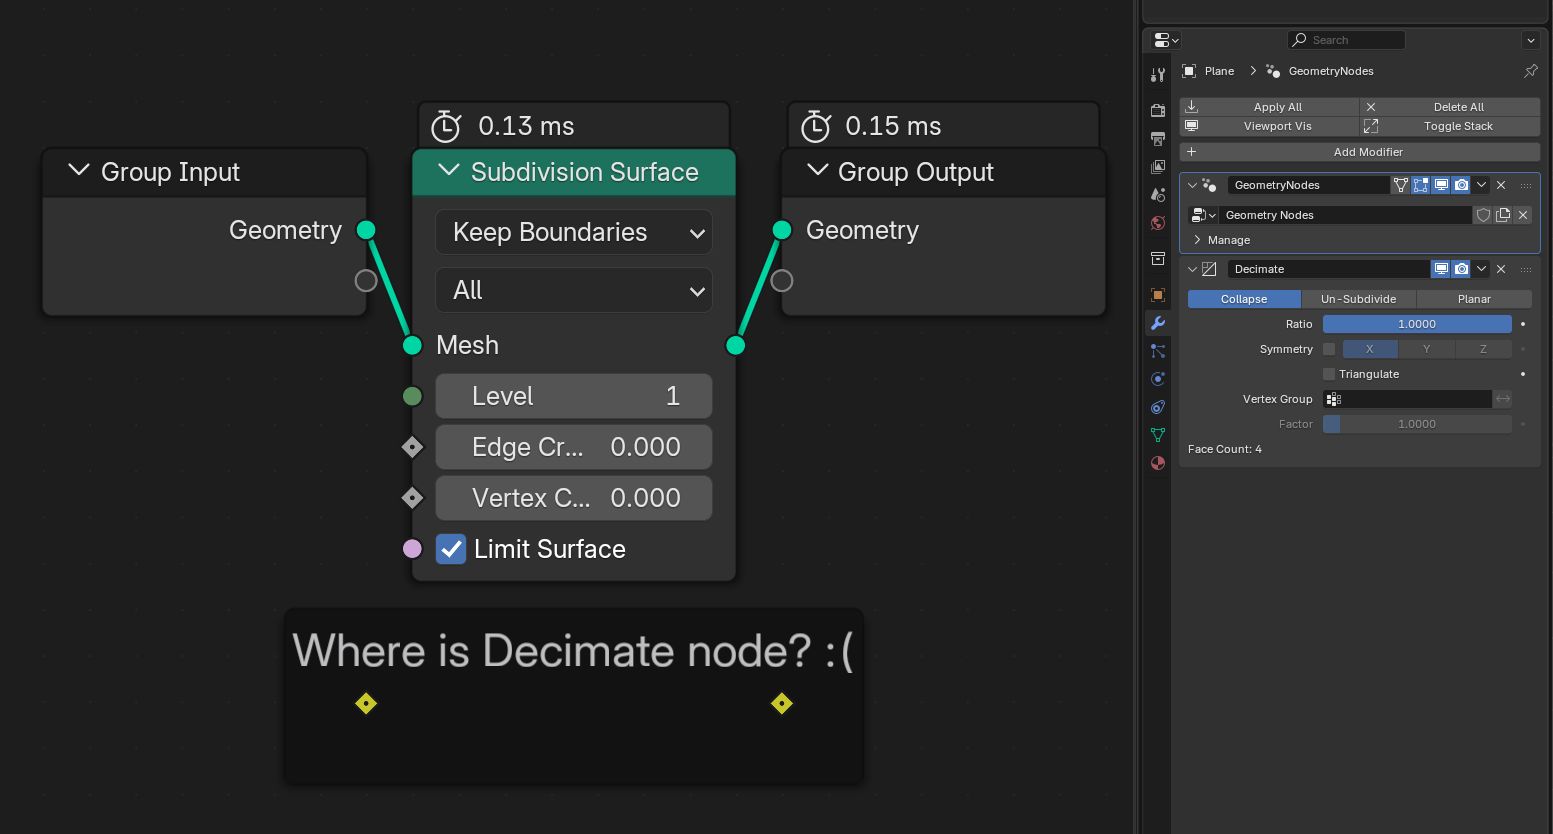The image size is (1553, 834).
Task: Open the Output properties tab icon
Action: point(1158,139)
